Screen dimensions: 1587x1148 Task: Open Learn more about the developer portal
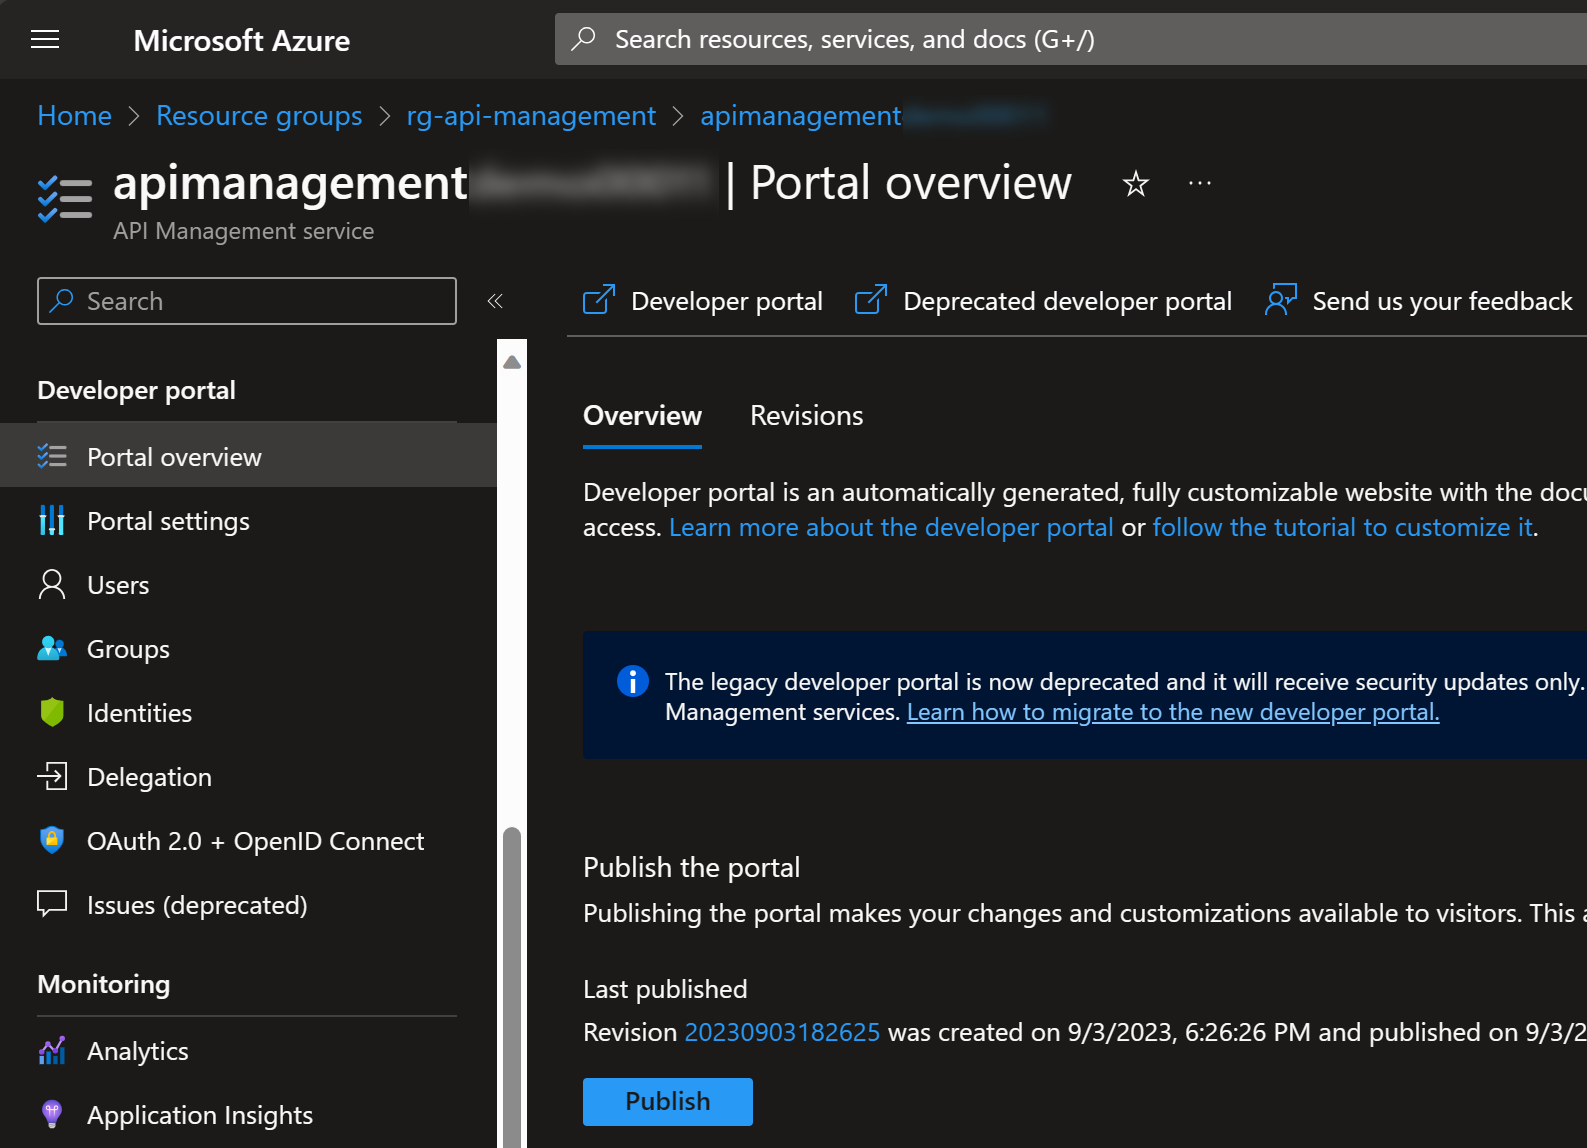(x=891, y=527)
